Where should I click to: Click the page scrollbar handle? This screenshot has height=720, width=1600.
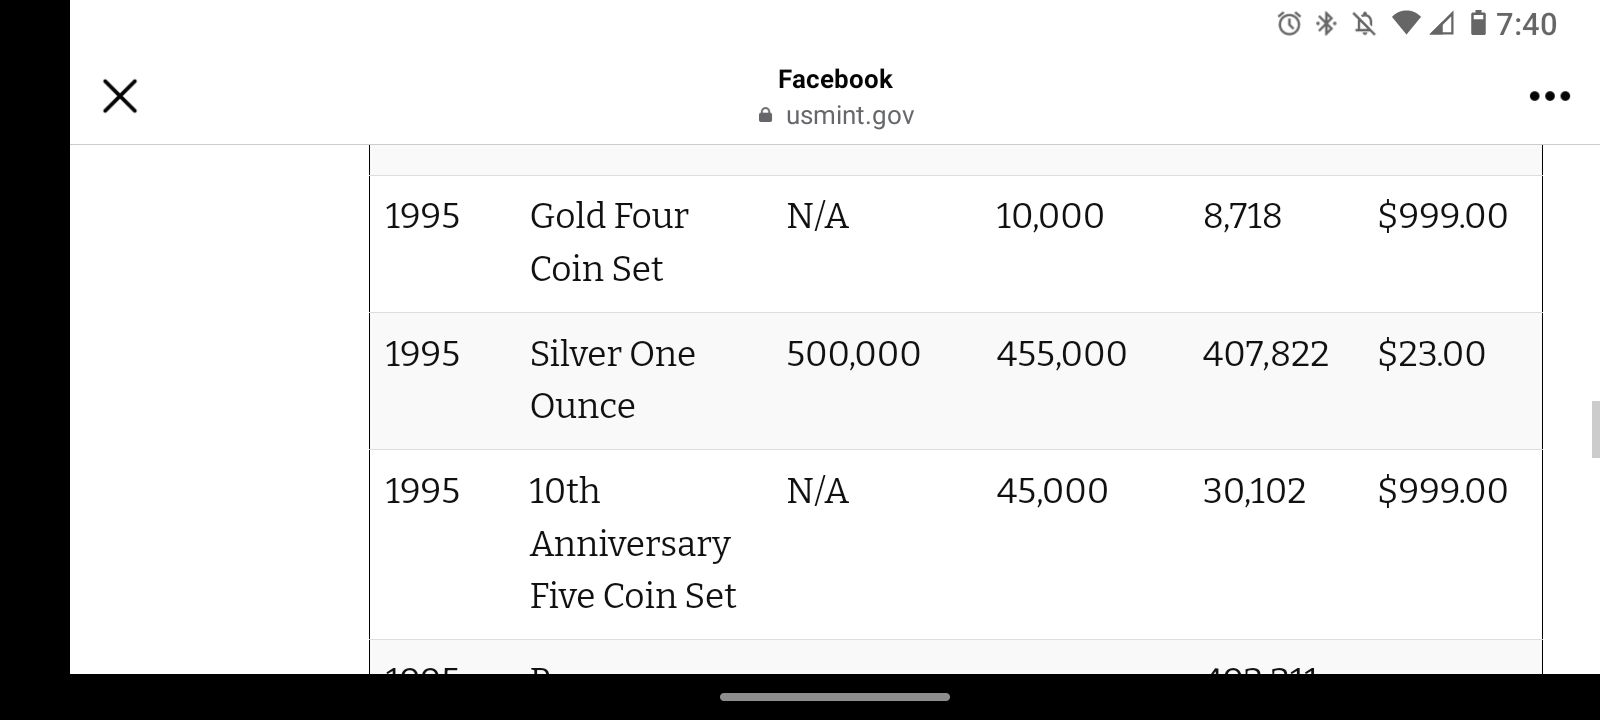pyautogui.click(x=1595, y=429)
